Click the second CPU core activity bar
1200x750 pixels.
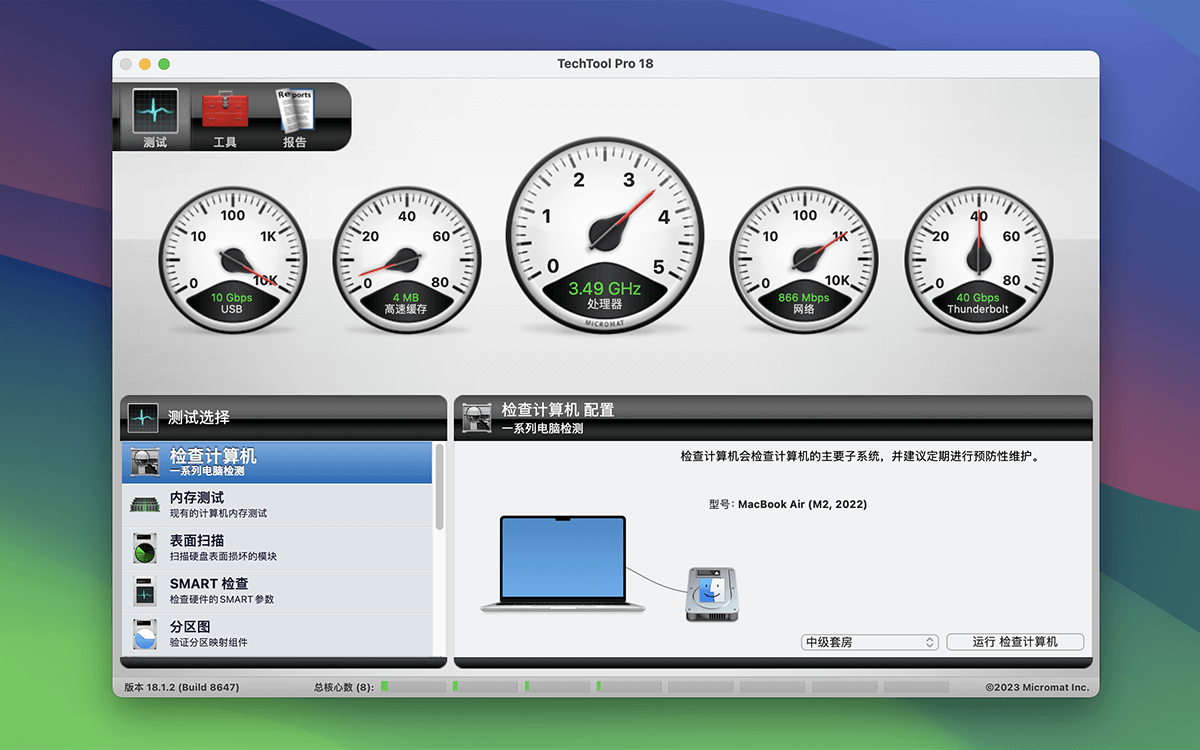tap(485, 687)
